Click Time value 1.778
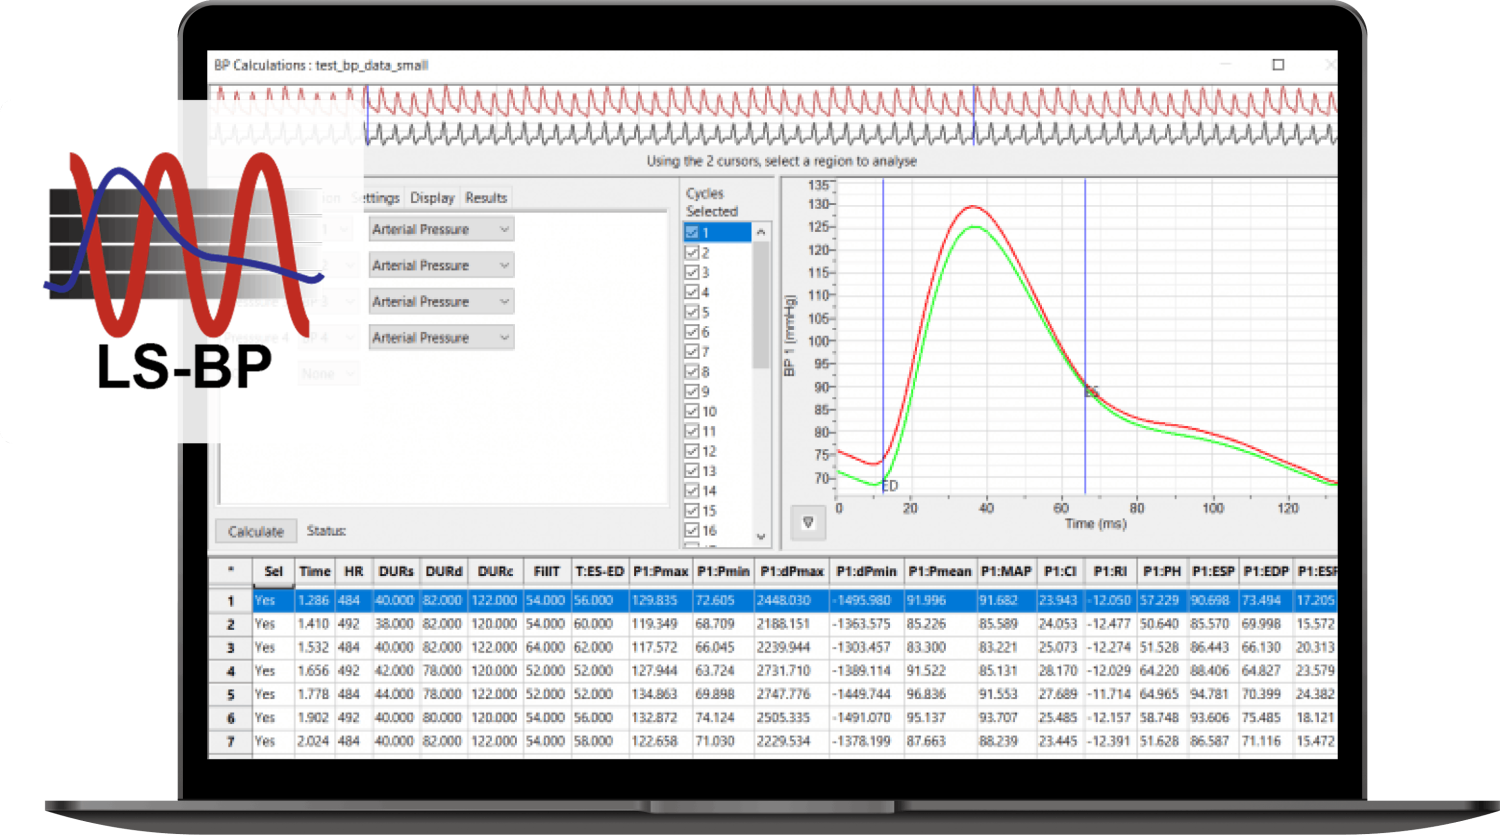This screenshot has width=1500, height=835. click(x=313, y=694)
